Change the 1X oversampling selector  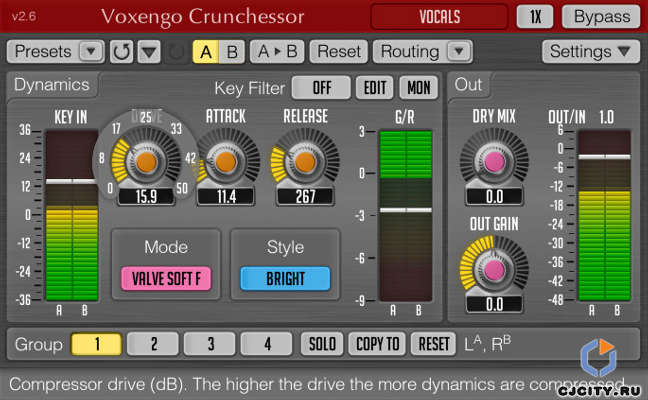tap(535, 17)
